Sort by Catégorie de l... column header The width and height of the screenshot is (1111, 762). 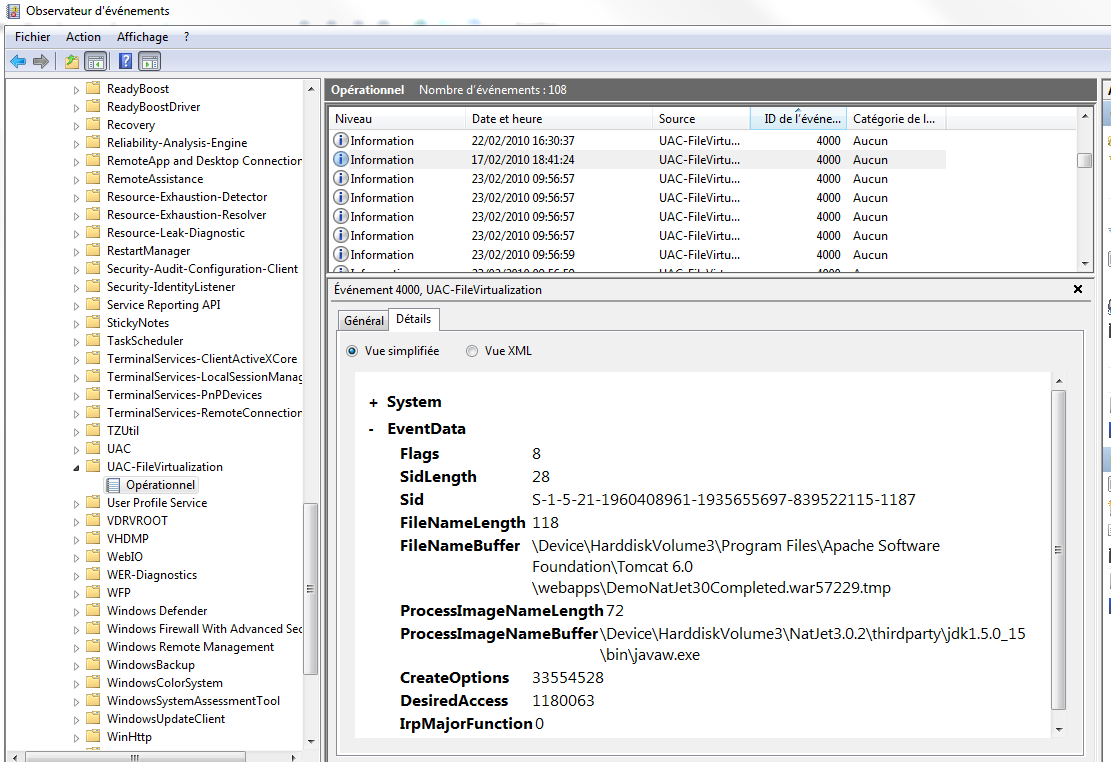[896, 118]
